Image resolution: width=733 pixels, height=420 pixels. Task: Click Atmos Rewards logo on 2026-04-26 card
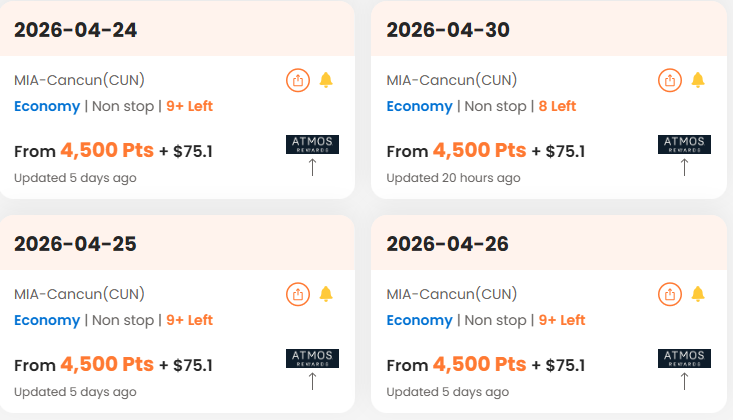684,358
